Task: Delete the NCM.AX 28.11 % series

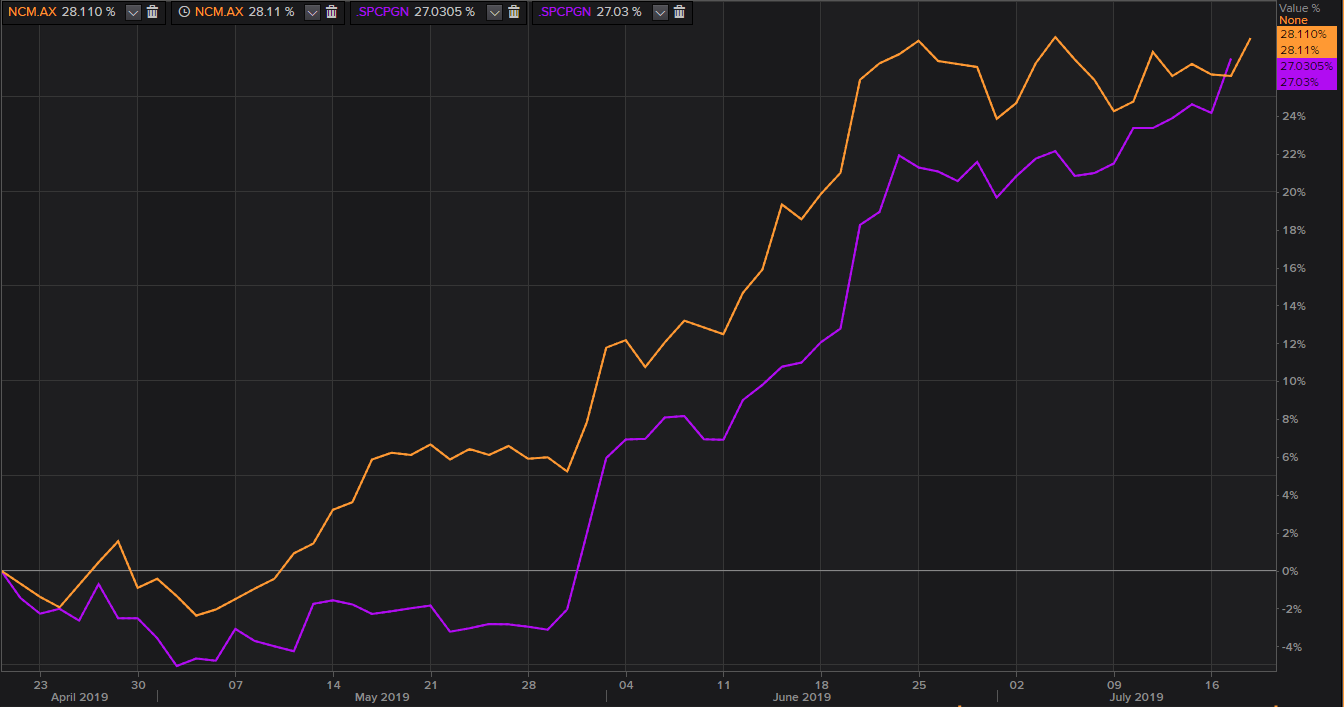Action: point(331,12)
